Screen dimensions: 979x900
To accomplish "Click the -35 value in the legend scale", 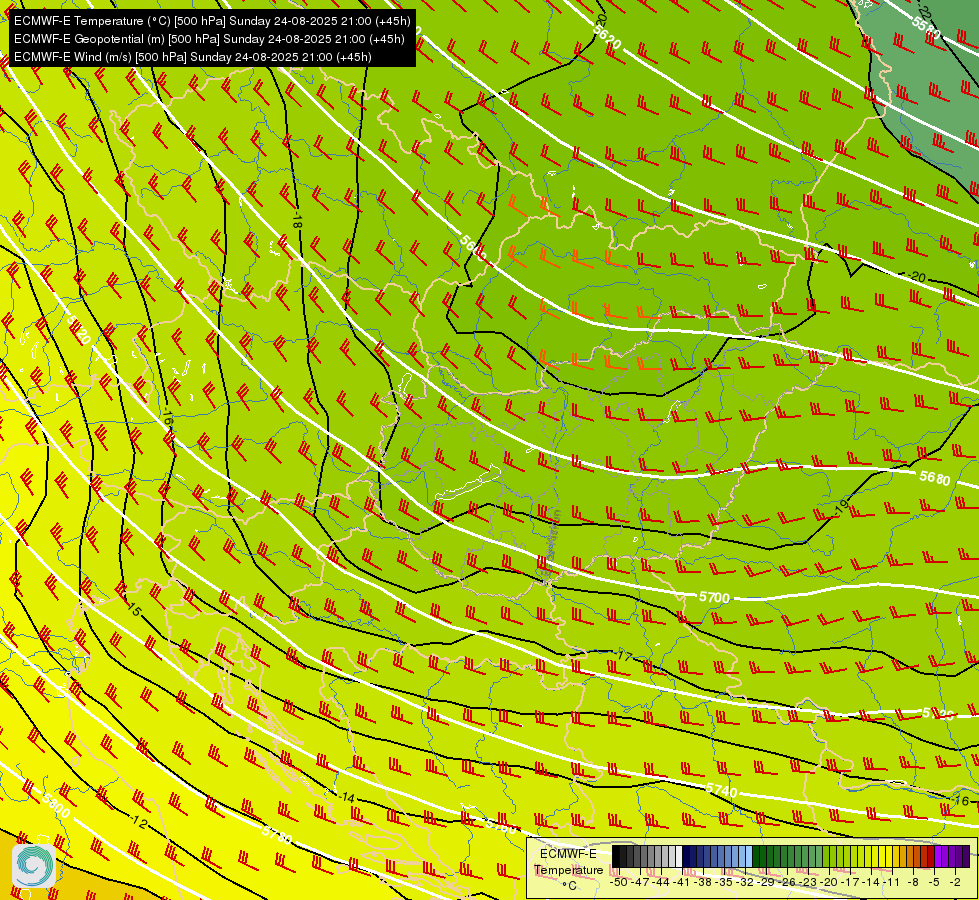I will point(723,883).
